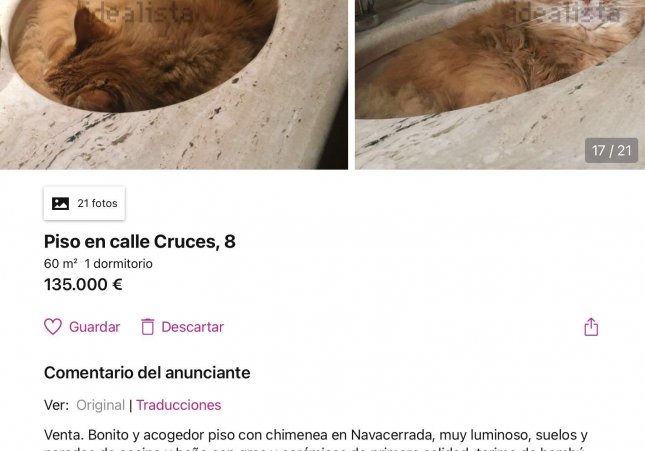Switch to the Traducciones view
Image resolution: width=645 pixels, height=451 pixels.
(x=179, y=405)
